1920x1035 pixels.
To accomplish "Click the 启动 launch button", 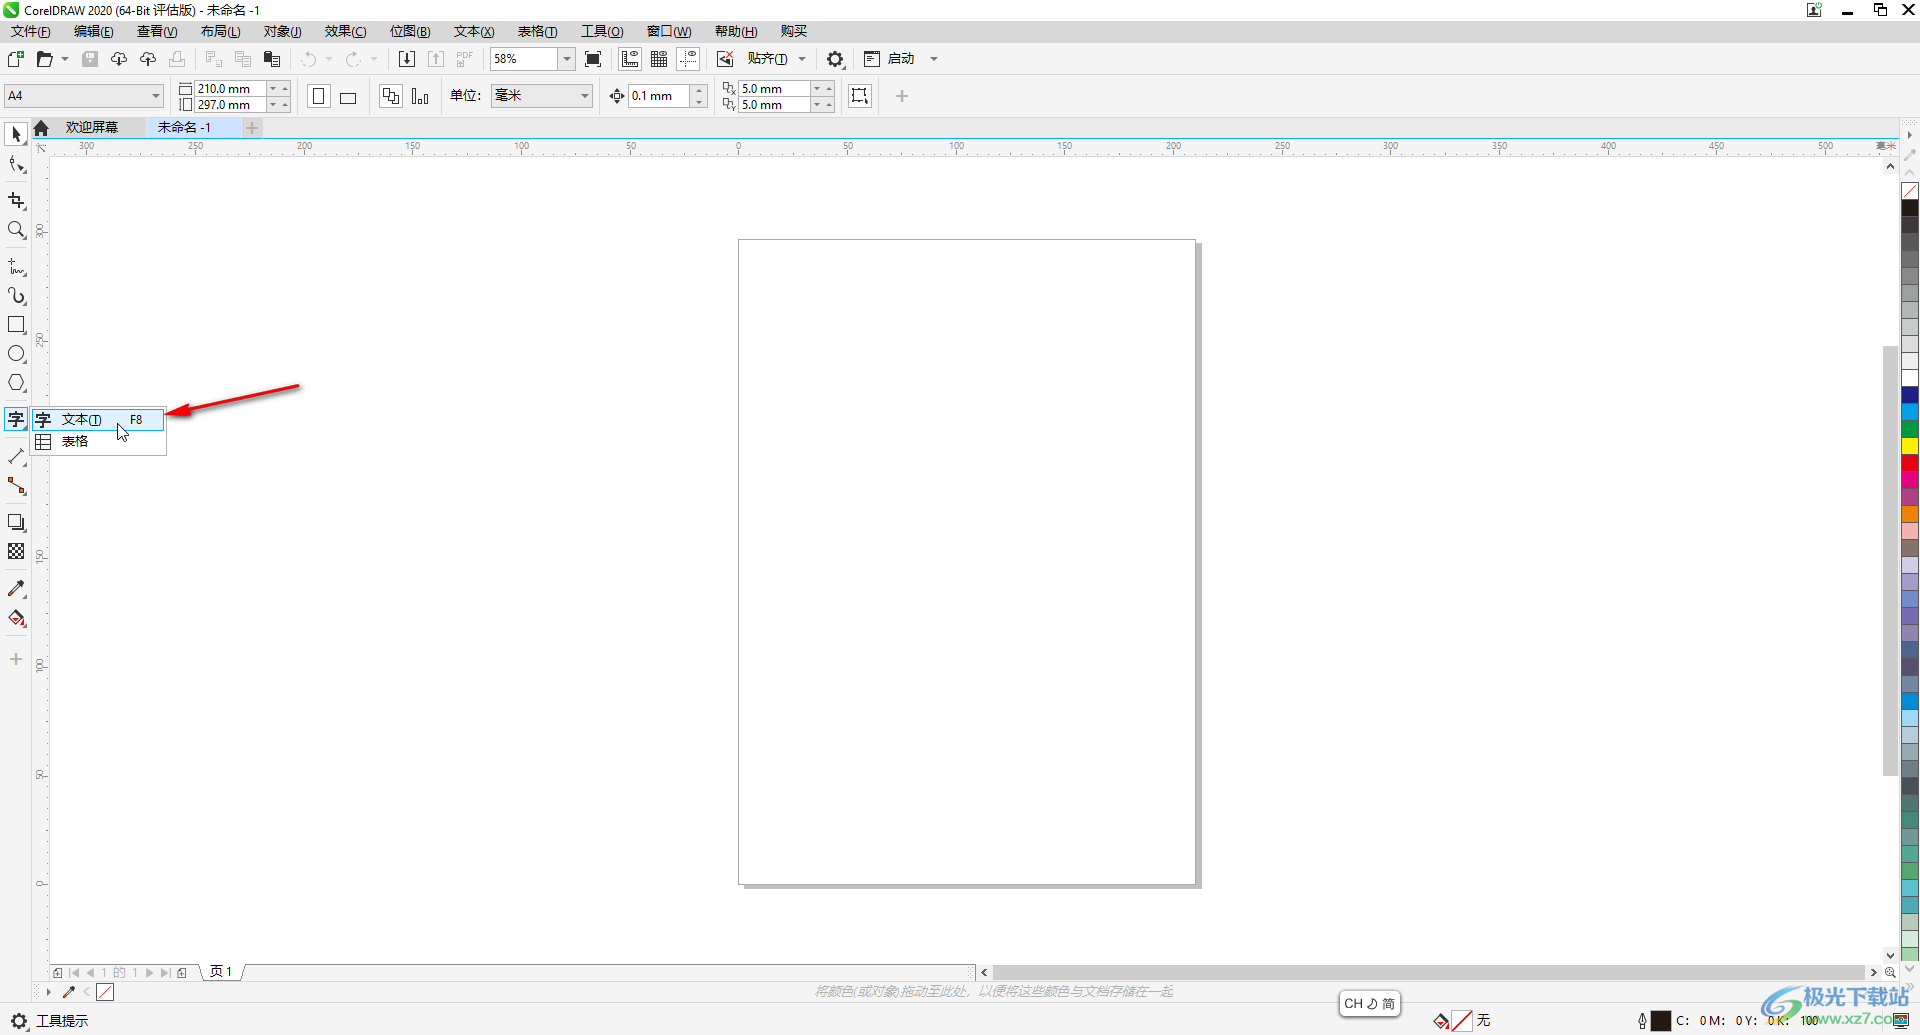I will pos(890,59).
